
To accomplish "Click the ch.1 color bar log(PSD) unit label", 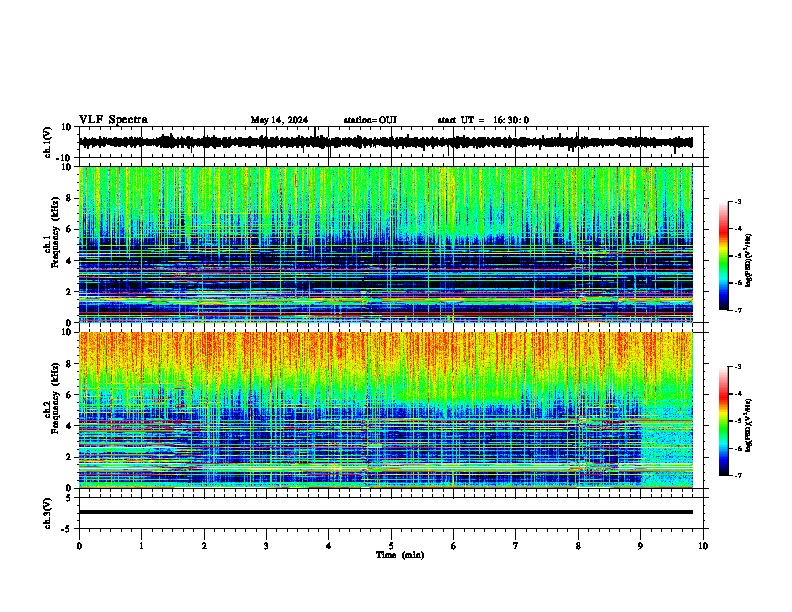I will (748, 260).
